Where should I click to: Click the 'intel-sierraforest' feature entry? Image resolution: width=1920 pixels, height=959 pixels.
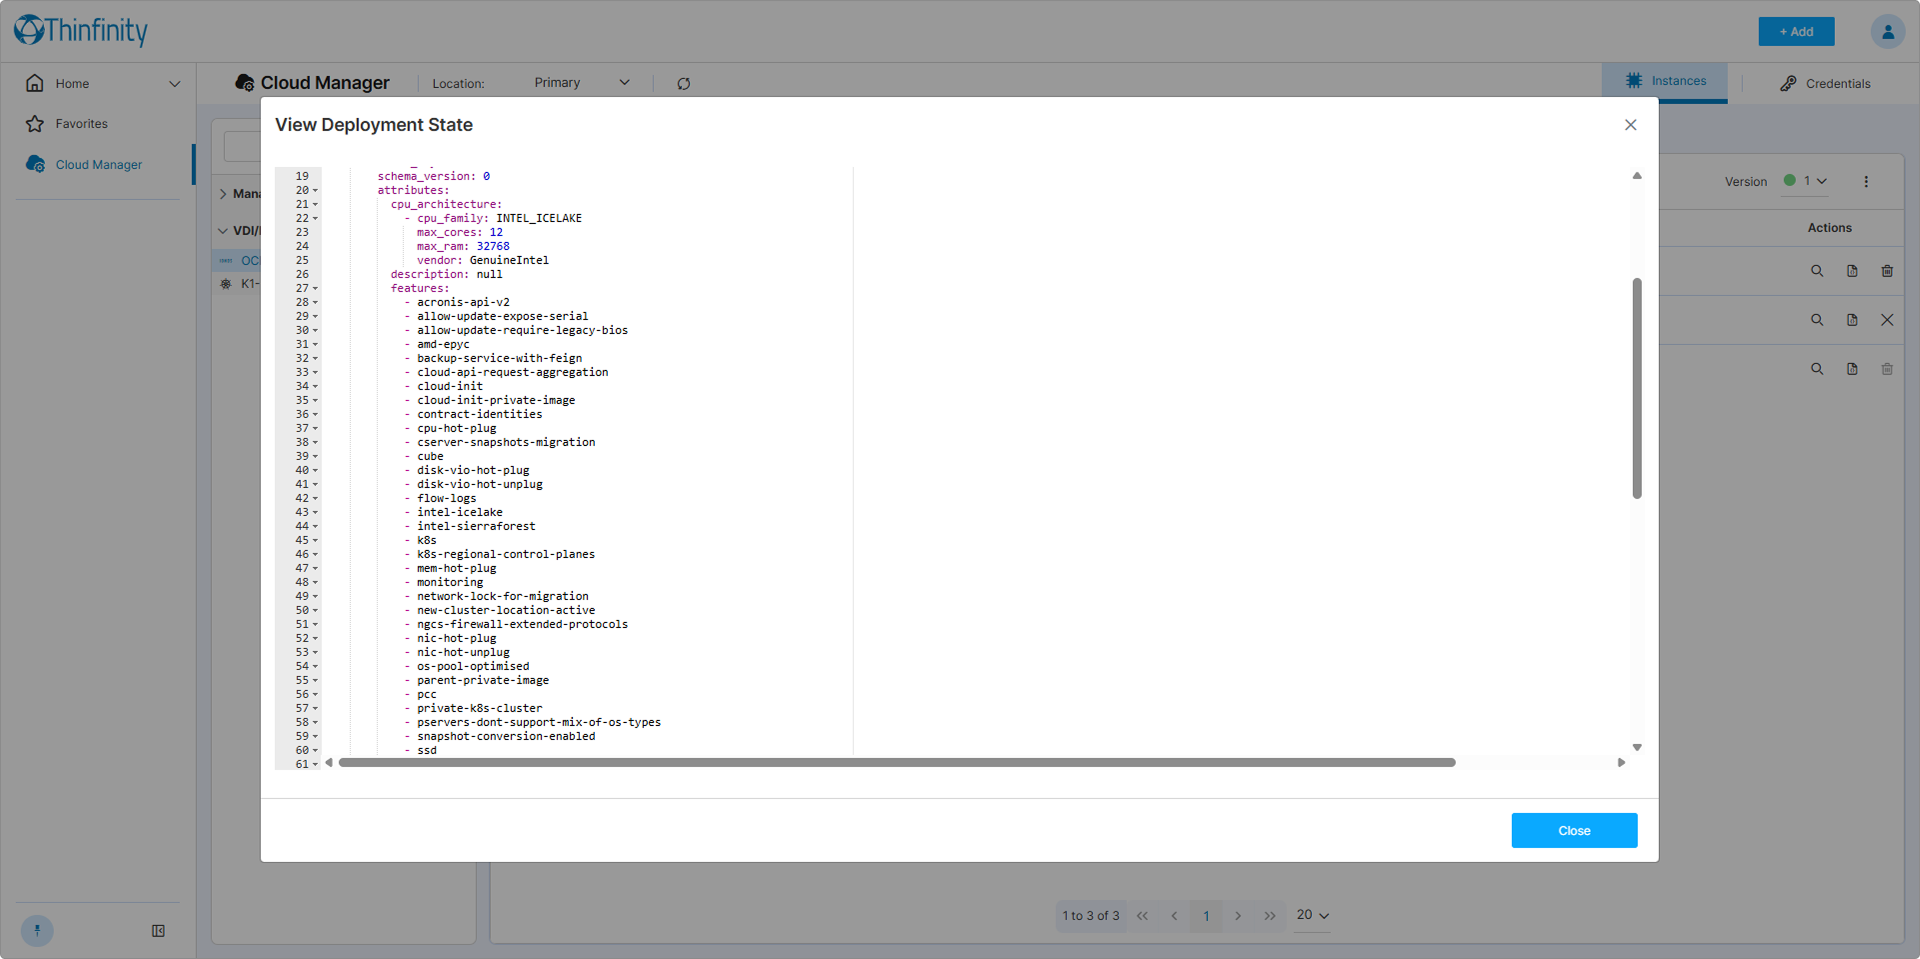476,526
